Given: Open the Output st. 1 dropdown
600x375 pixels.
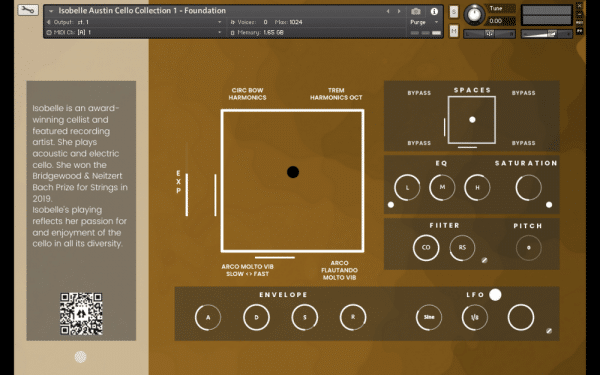Looking at the screenshot, I should click(x=134, y=22).
